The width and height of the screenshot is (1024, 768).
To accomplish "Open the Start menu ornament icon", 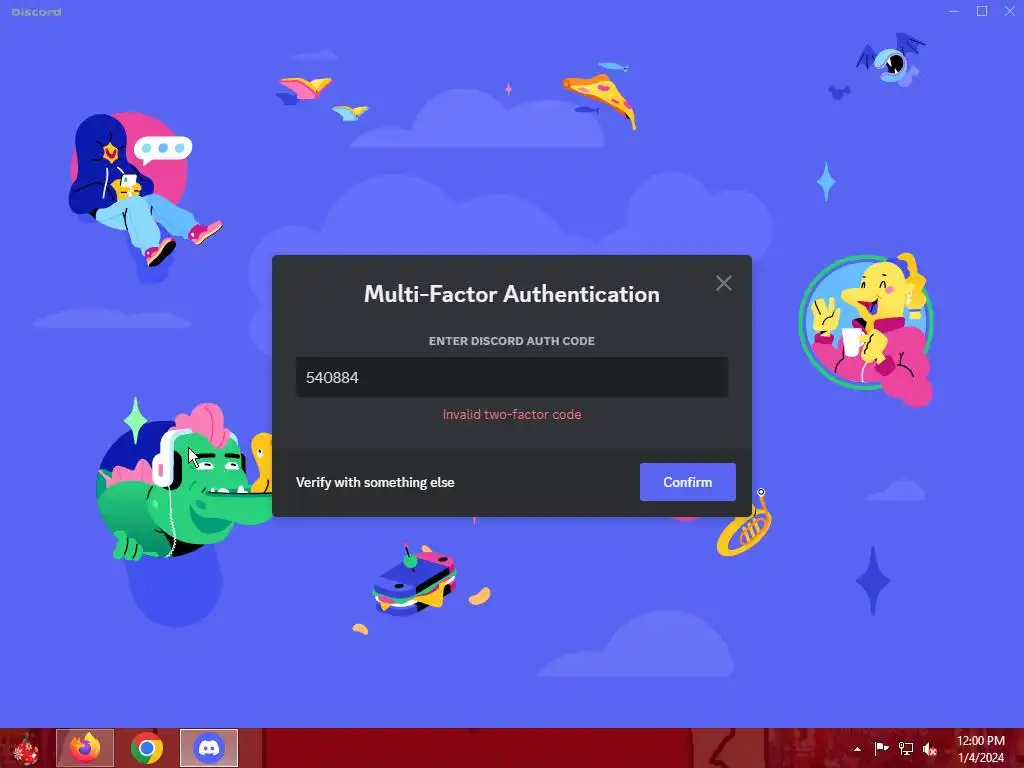I will tap(25, 748).
